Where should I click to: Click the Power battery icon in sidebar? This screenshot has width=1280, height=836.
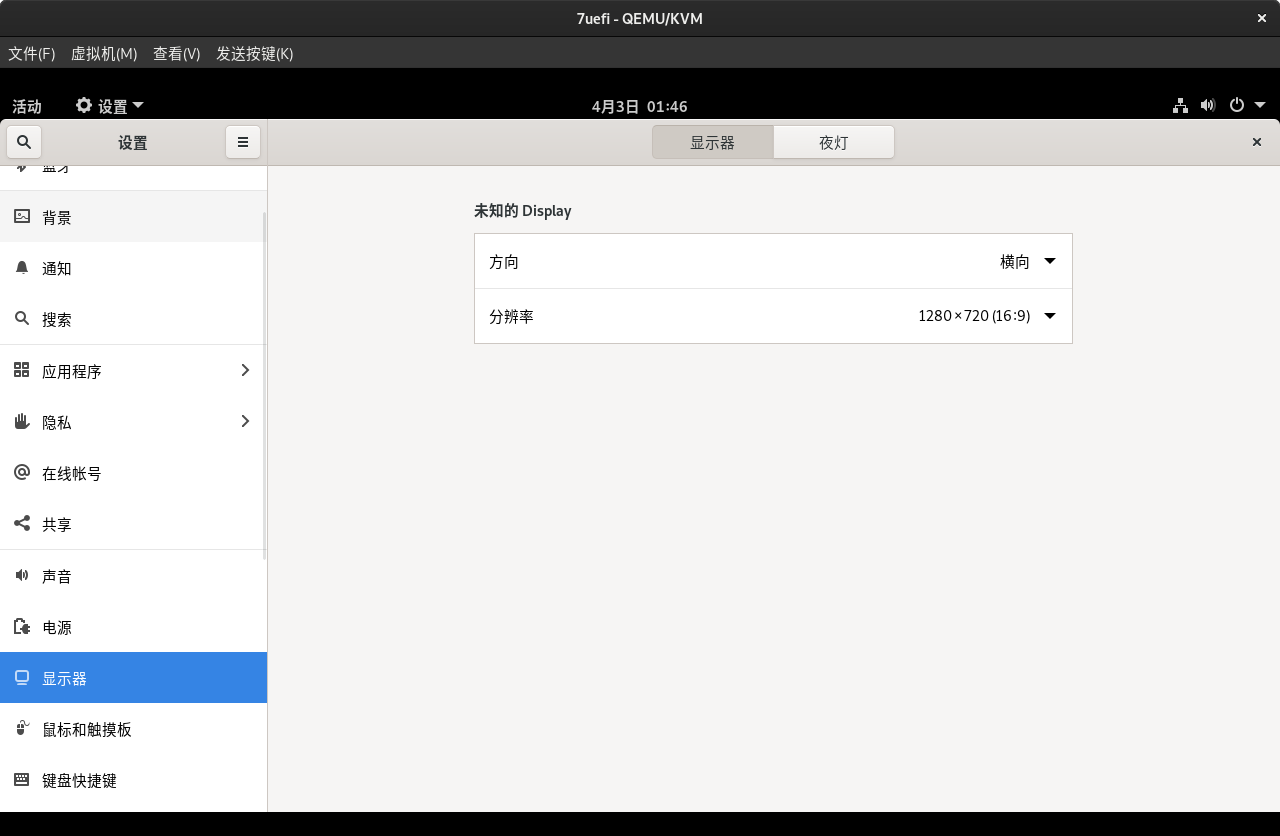tap(22, 626)
